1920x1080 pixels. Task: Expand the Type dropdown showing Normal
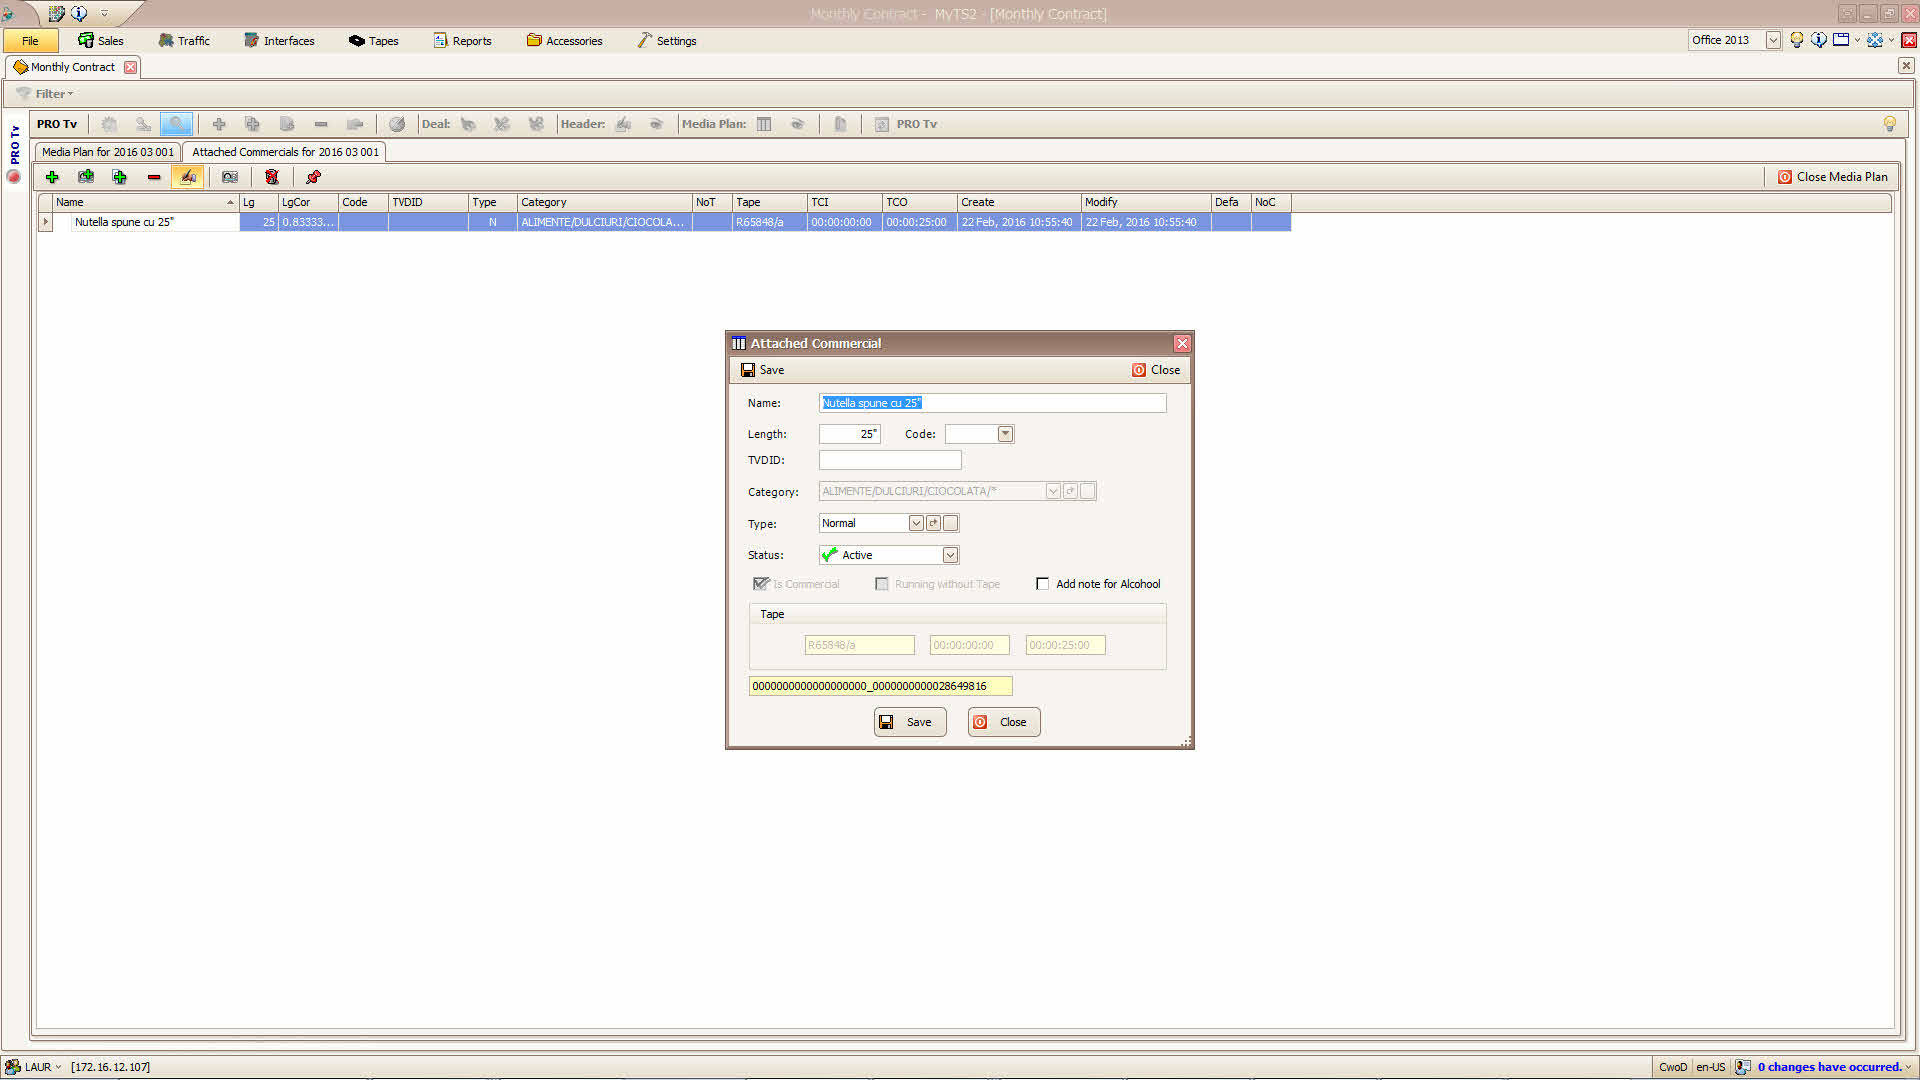[x=915, y=523]
